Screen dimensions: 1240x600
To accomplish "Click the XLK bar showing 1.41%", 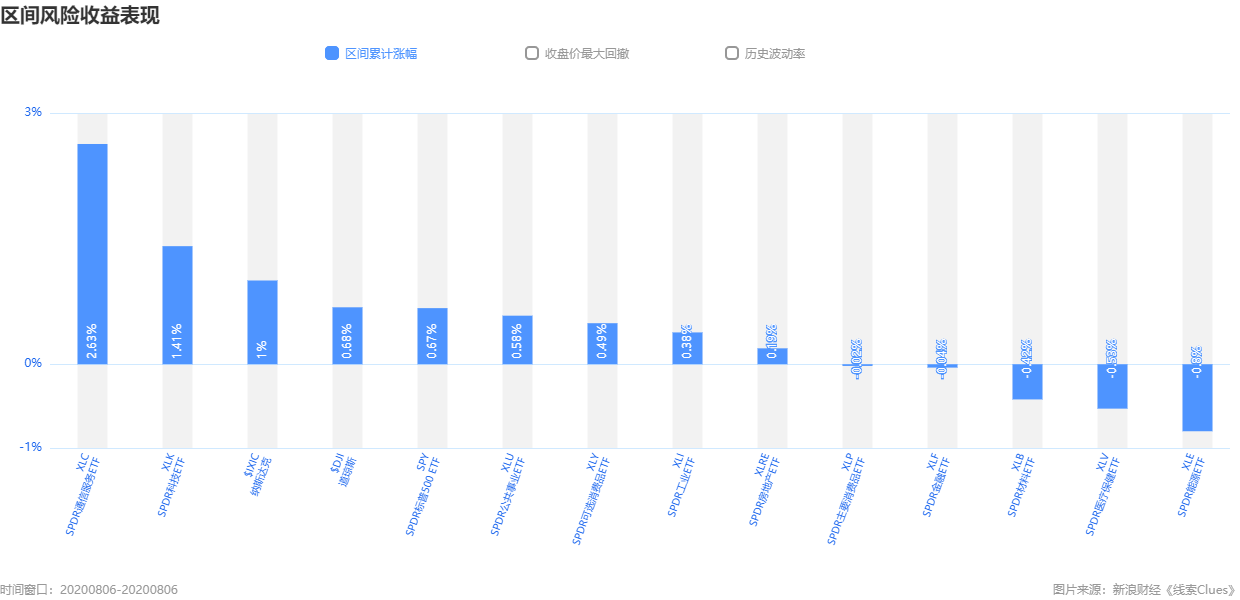I will [x=177, y=305].
